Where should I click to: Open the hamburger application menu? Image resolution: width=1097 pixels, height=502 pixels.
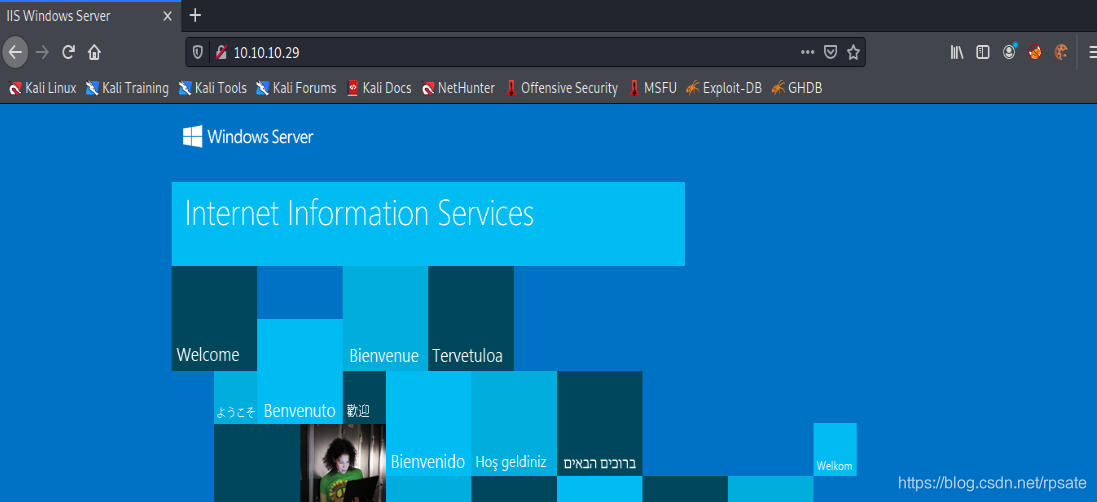click(1091, 52)
